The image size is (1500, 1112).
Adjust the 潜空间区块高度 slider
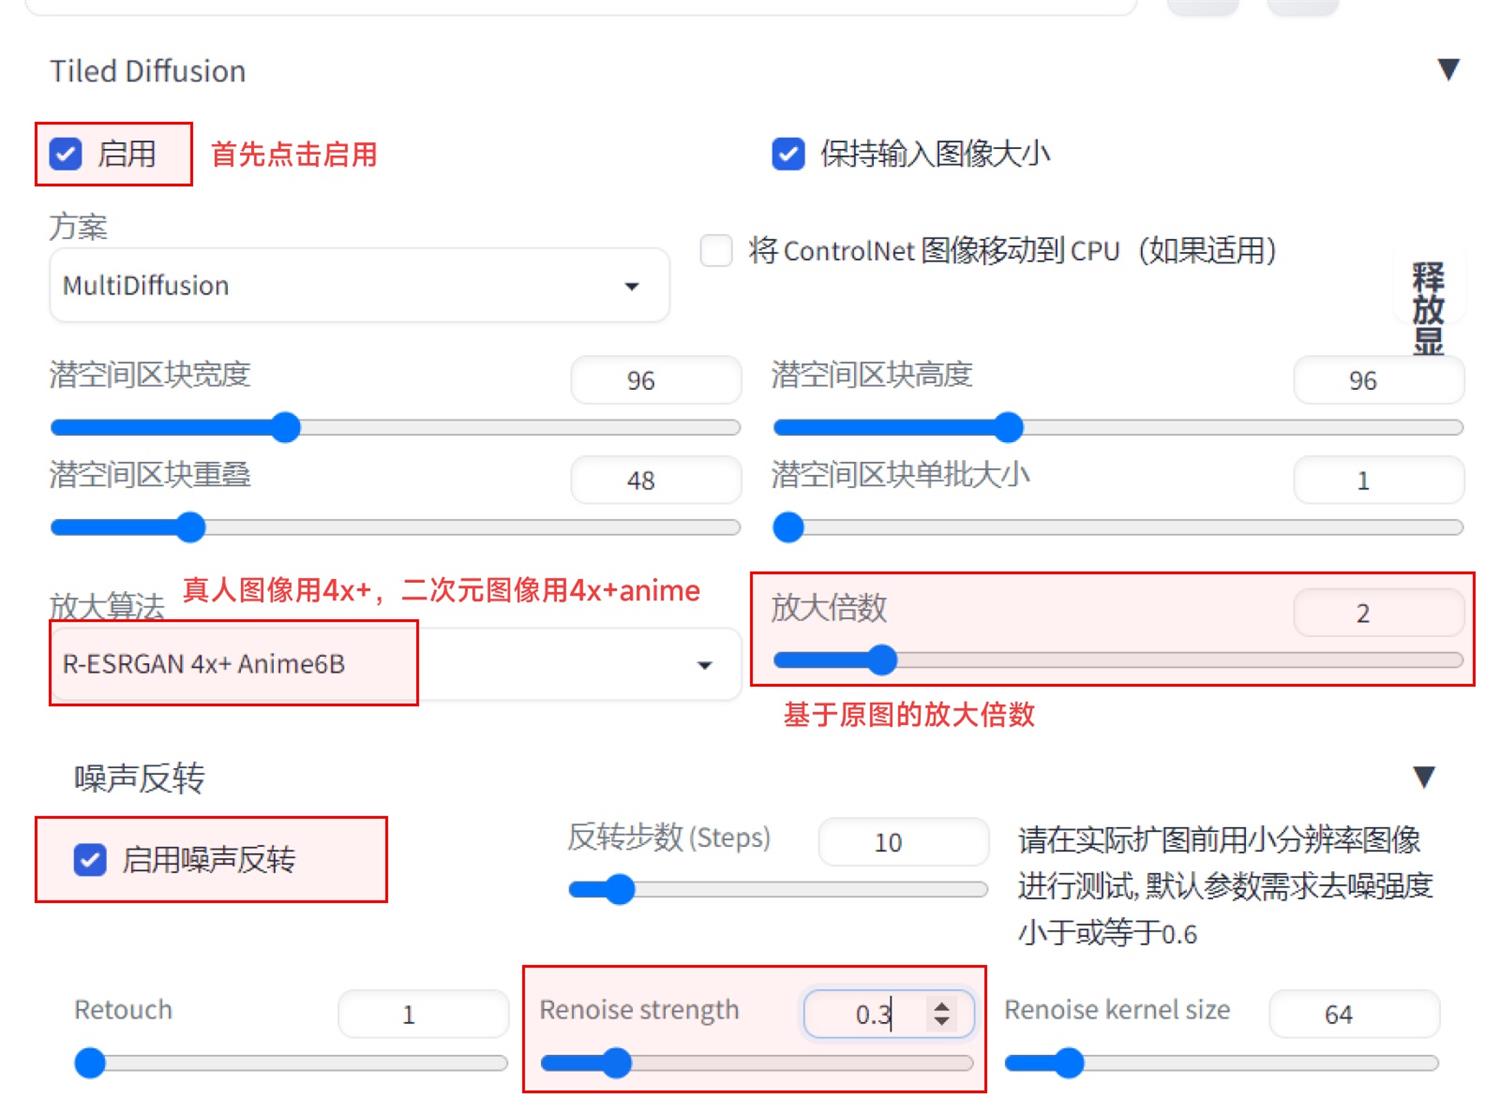1118,428
